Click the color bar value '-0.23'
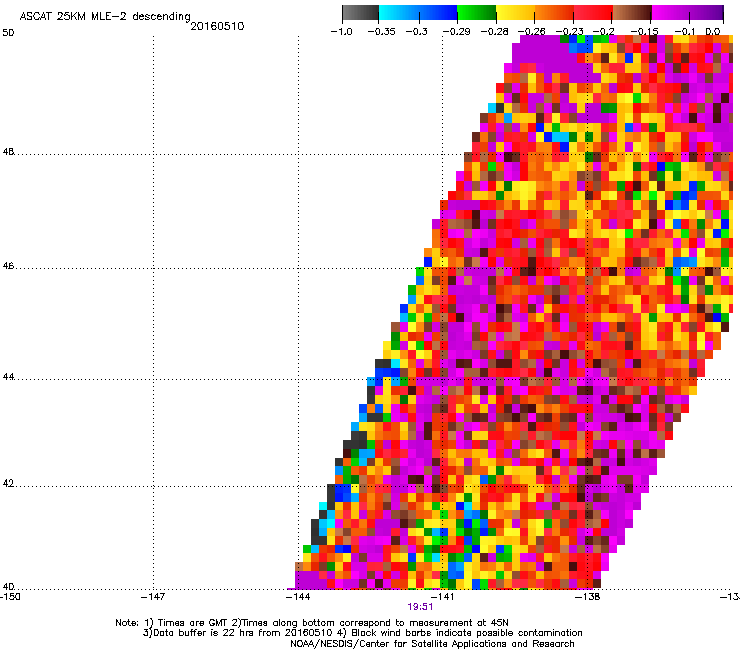The image size is (740, 650). coord(570,32)
